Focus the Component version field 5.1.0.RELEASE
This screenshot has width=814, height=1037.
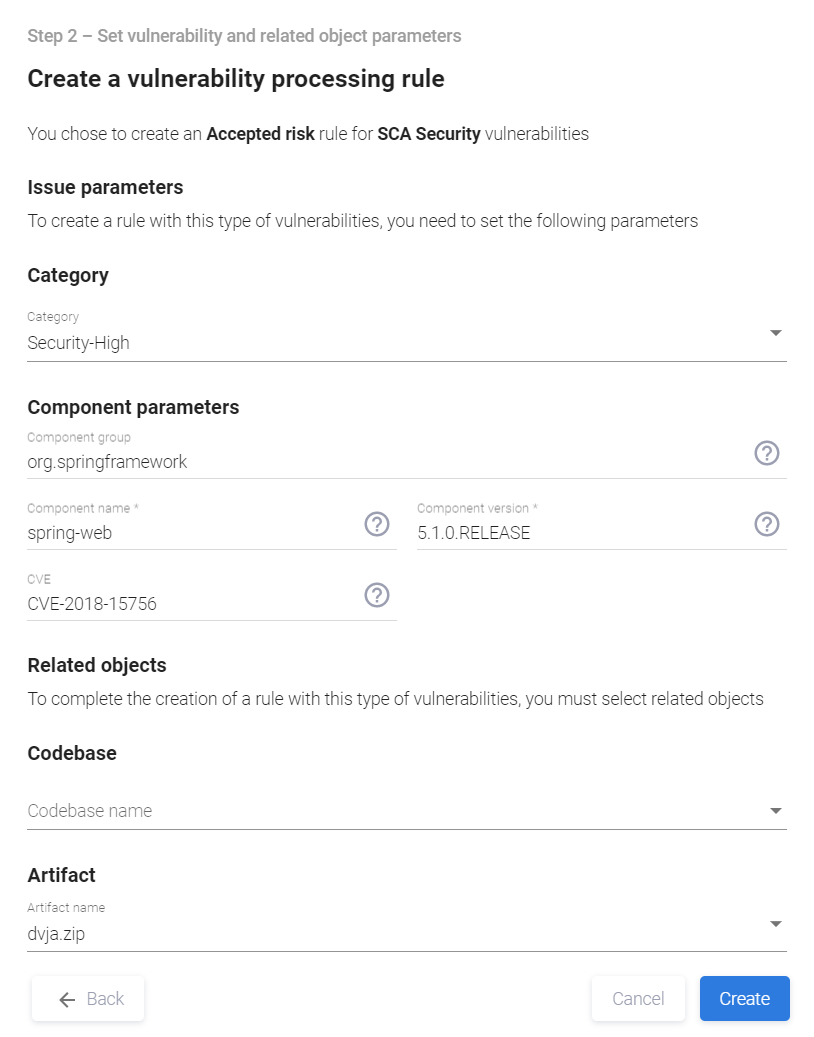474,533
